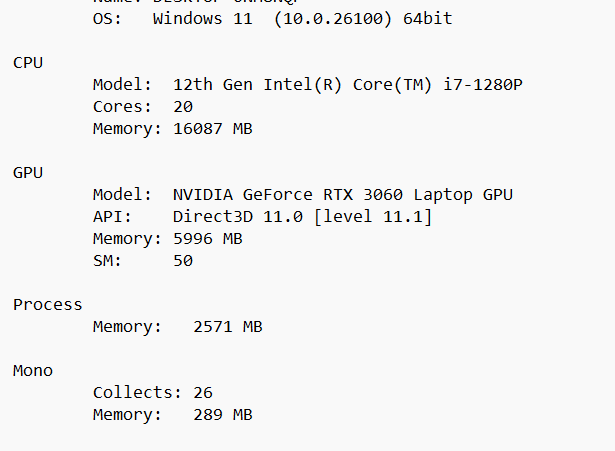The image size is (615, 451).
Task: Click the Mono Collects value 26
Action: coord(203,393)
